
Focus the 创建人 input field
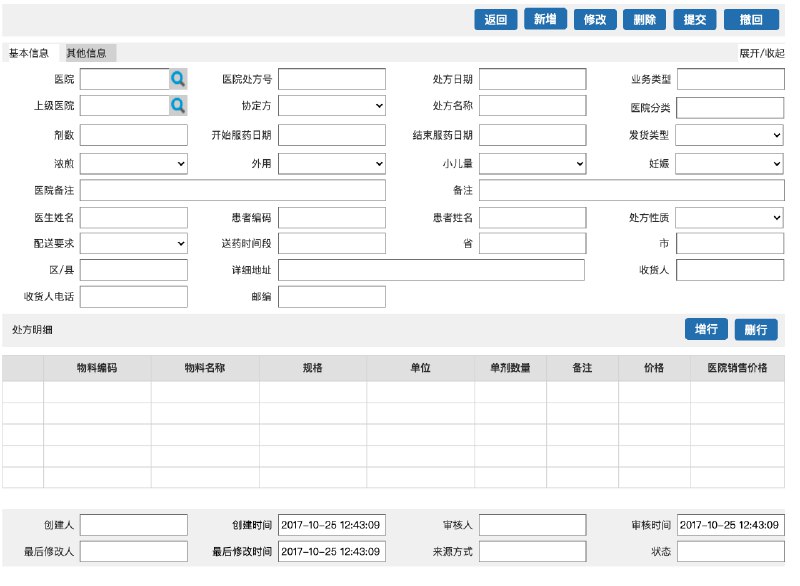pos(134,525)
